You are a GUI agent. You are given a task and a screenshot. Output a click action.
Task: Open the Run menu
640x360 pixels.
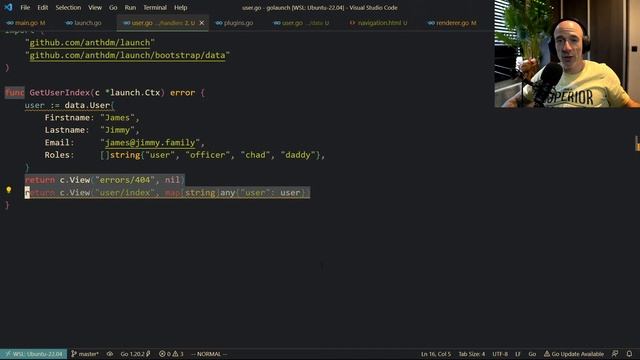click(130, 7)
